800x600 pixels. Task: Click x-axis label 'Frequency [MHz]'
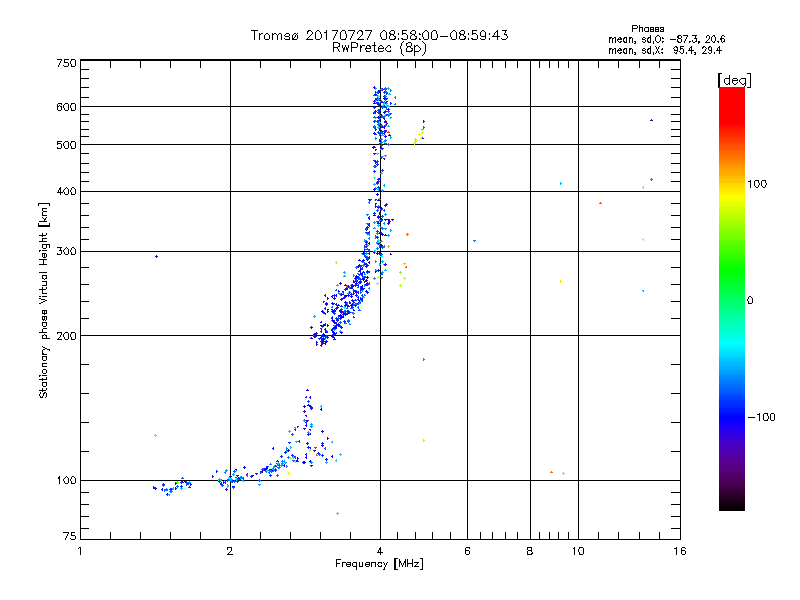pyautogui.click(x=379, y=564)
